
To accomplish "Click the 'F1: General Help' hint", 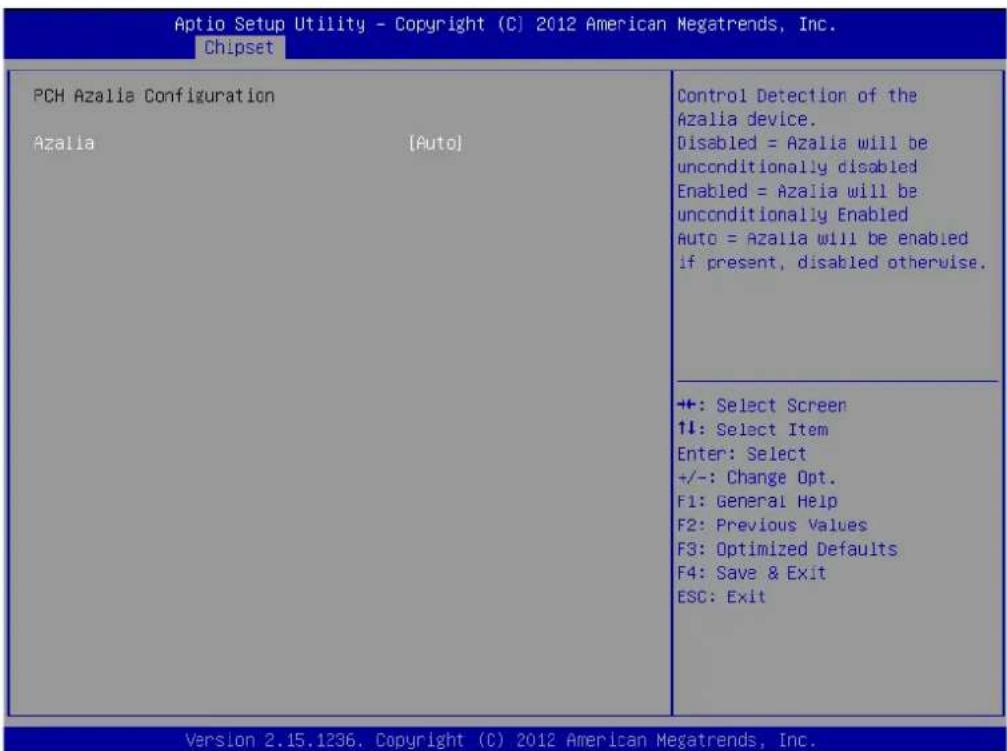I will (757, 501).
